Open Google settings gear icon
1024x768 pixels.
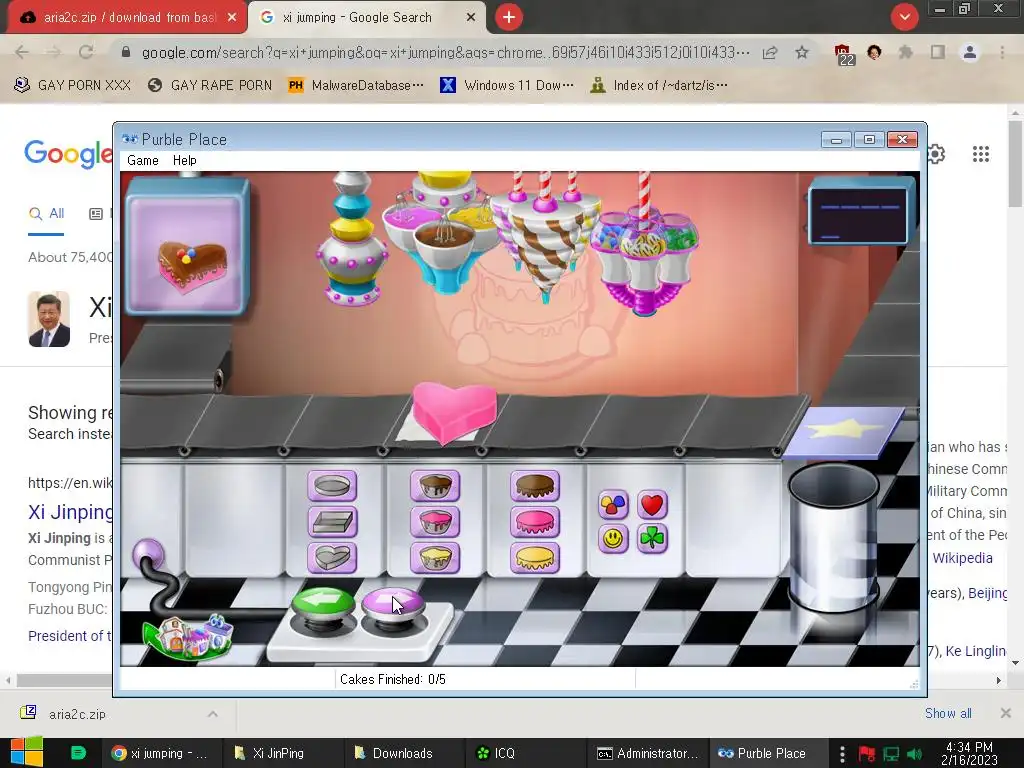tap(936, 154)
